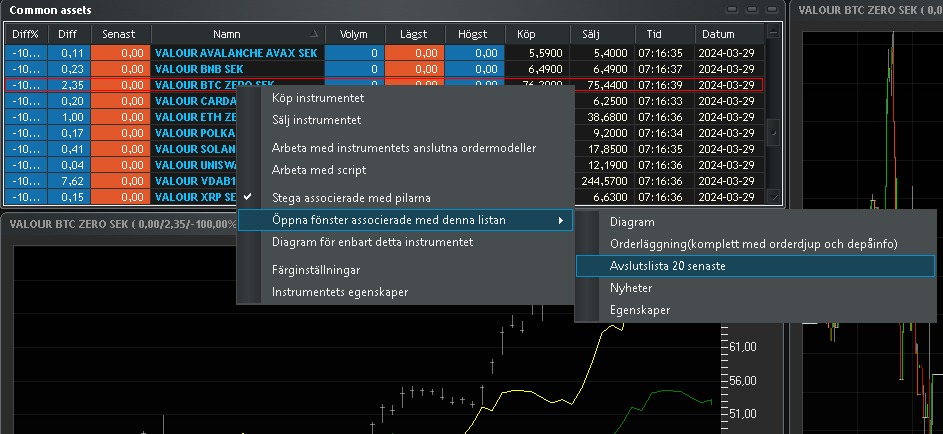The height and width of the screenshot is (434, 943).
Task: Click the 'Datum' column header
Action: 730,34
